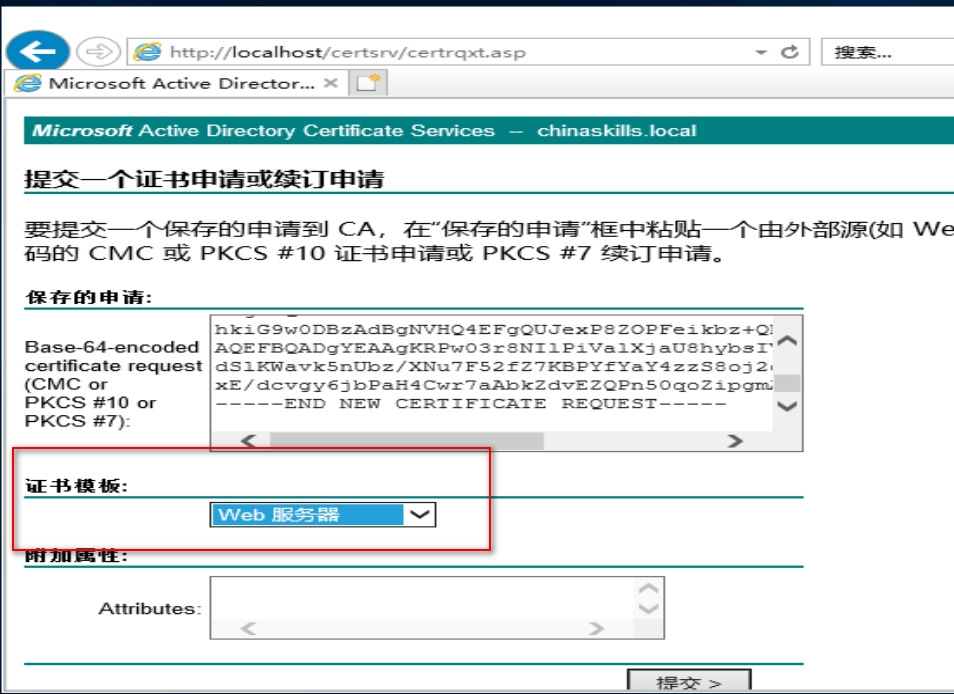Click the greyed Forward arrow button
The height and width of the screenshot is (694, 954).
(x=97, y=52)
